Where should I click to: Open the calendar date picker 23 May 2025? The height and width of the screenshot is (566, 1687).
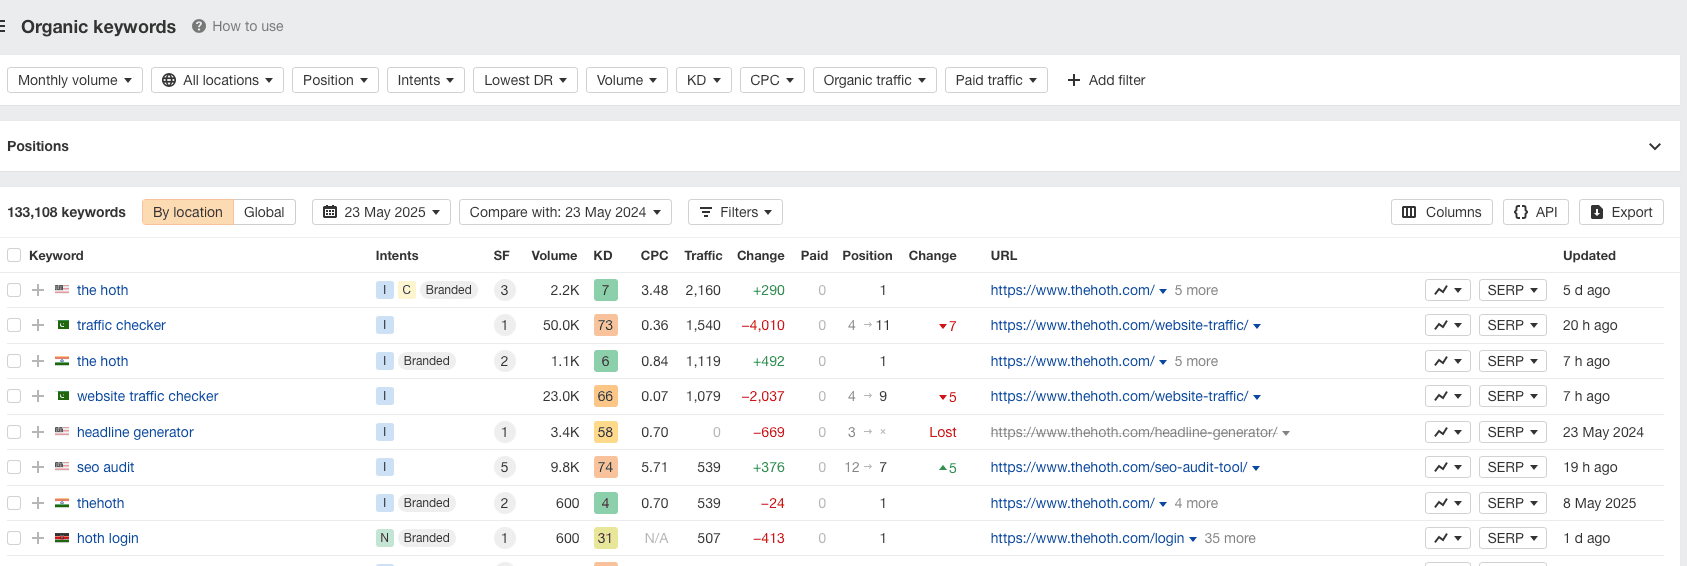[x=381, y=212]
